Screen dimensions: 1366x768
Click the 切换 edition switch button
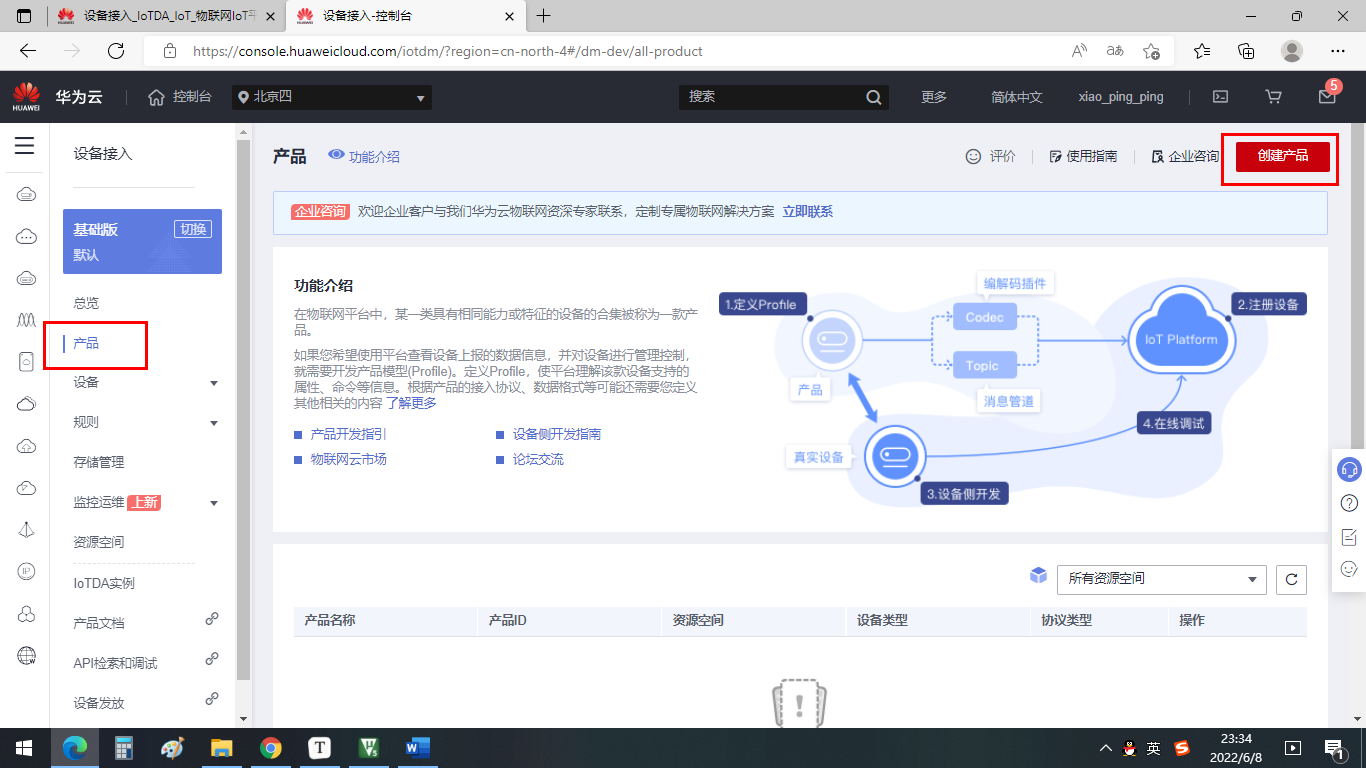click(193, 229)
